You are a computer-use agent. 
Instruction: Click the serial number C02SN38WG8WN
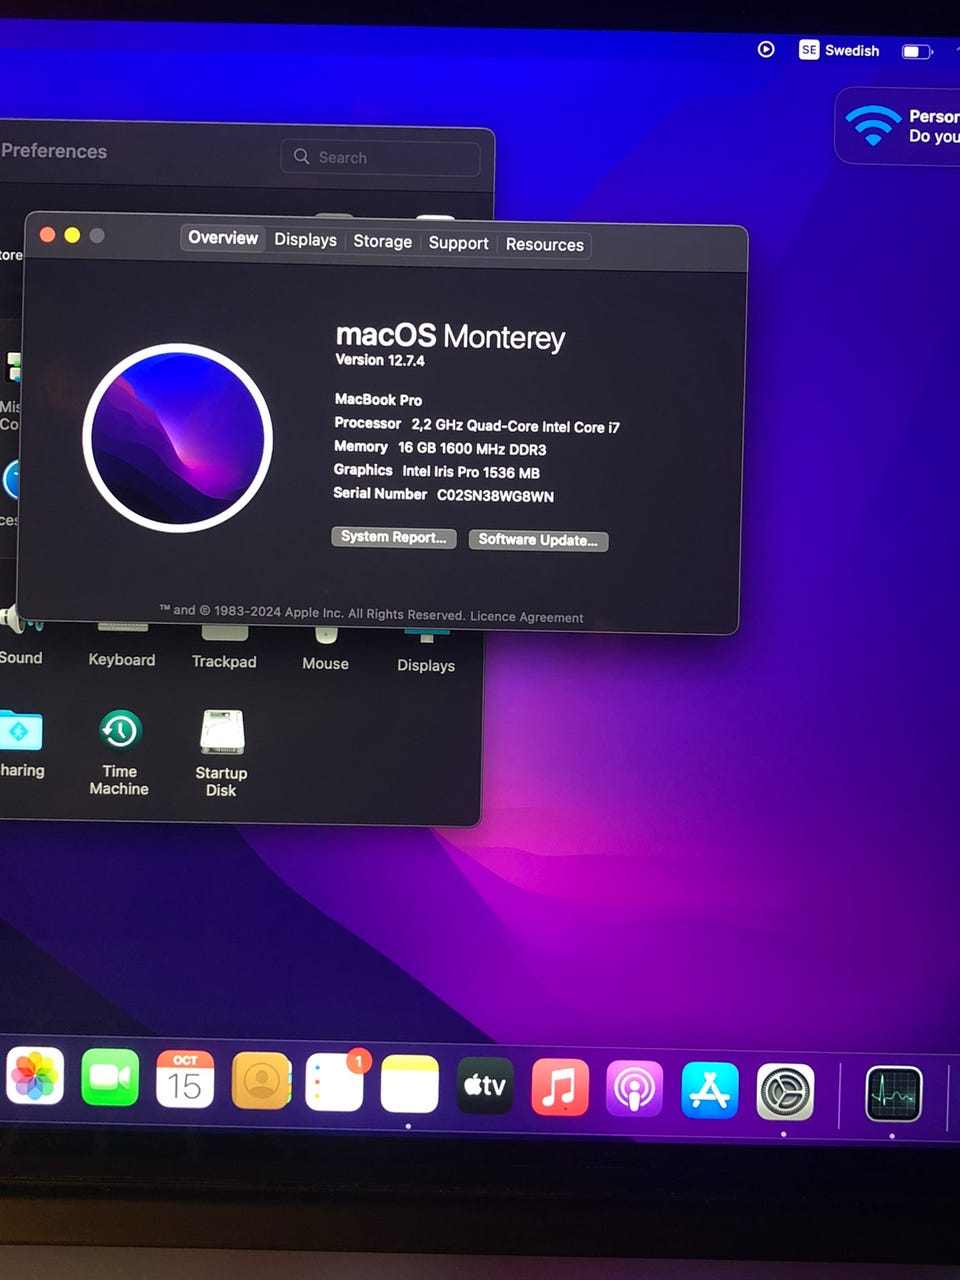(x=495, y=496)
